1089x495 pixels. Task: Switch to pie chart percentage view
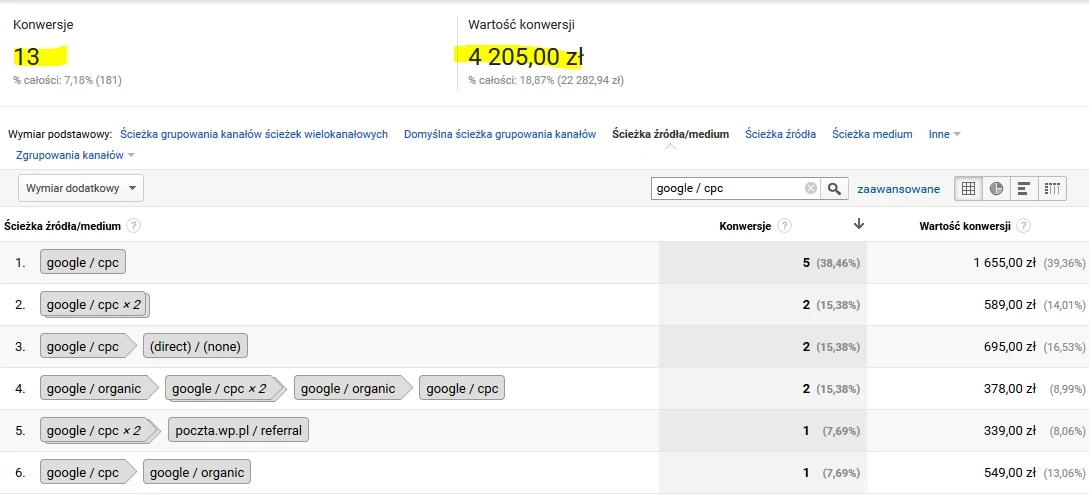[x=996, y=188]
